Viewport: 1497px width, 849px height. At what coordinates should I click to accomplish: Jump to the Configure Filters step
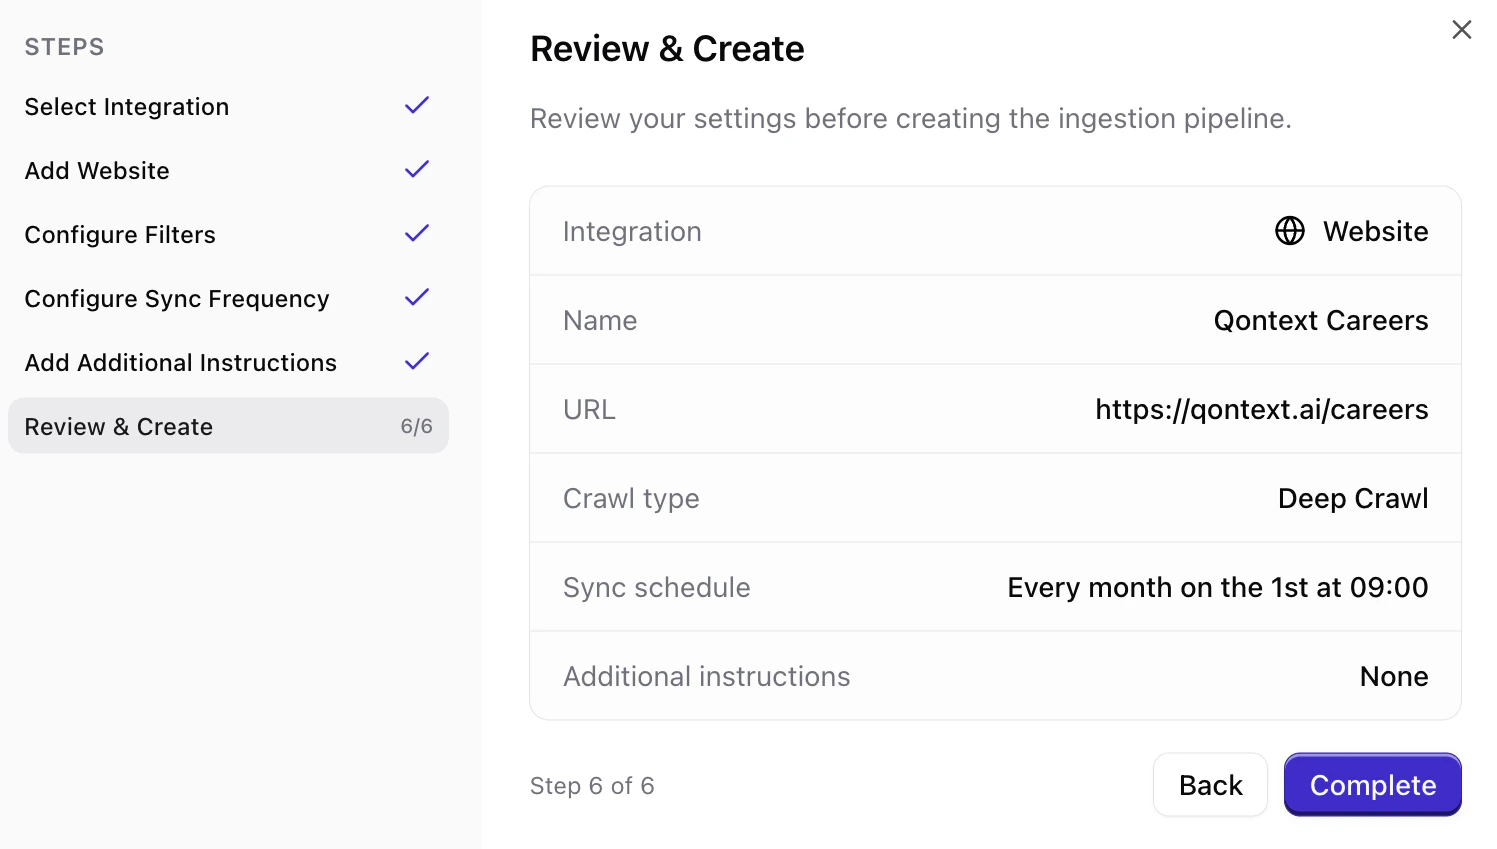pos(119,235)
